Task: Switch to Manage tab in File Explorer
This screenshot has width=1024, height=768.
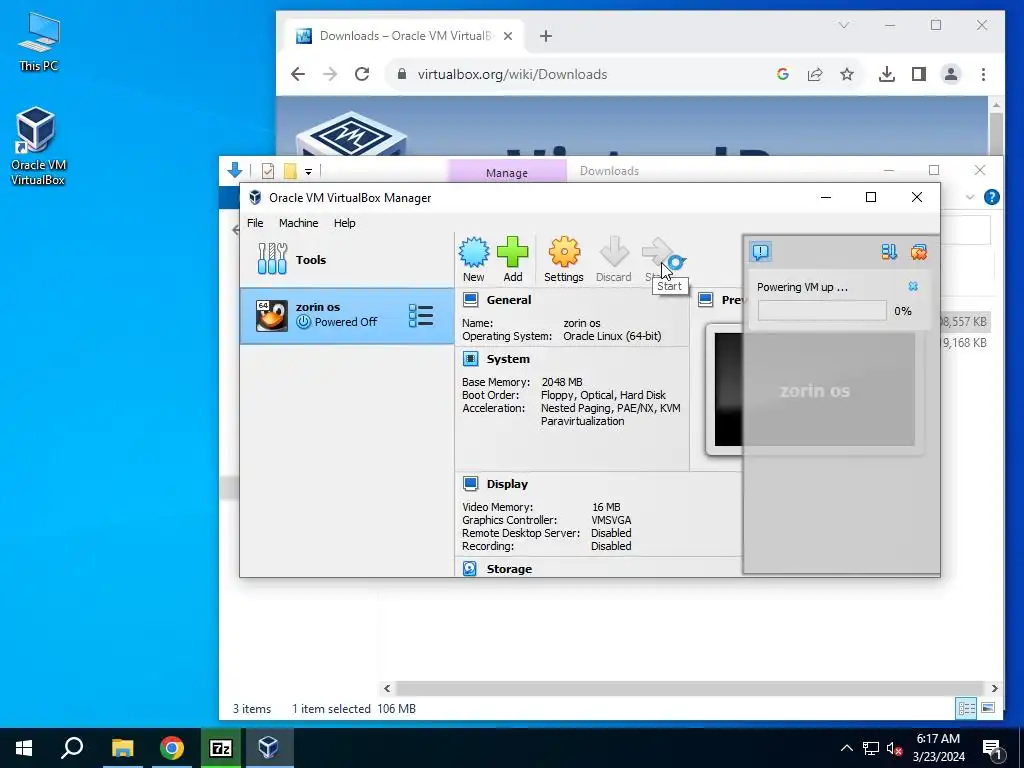Action: [x=506, y=172]
